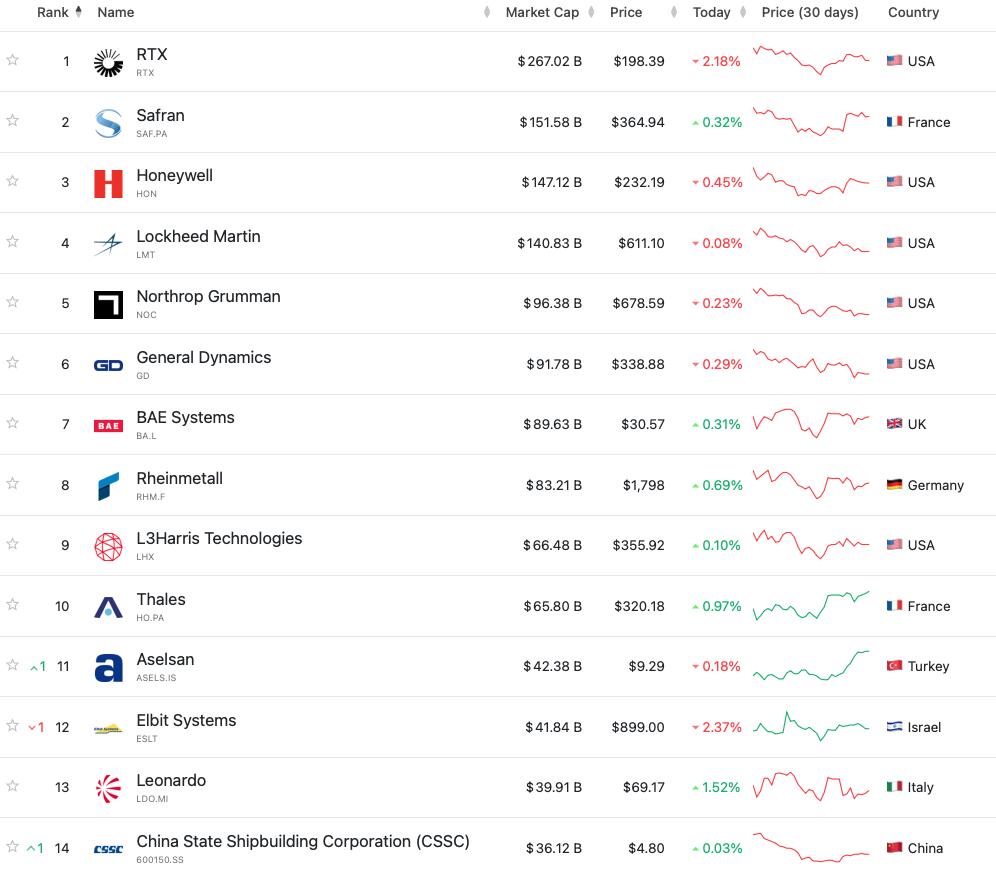Open the Elbit Systems company link
996x878 pixels.
click(186, 721)
